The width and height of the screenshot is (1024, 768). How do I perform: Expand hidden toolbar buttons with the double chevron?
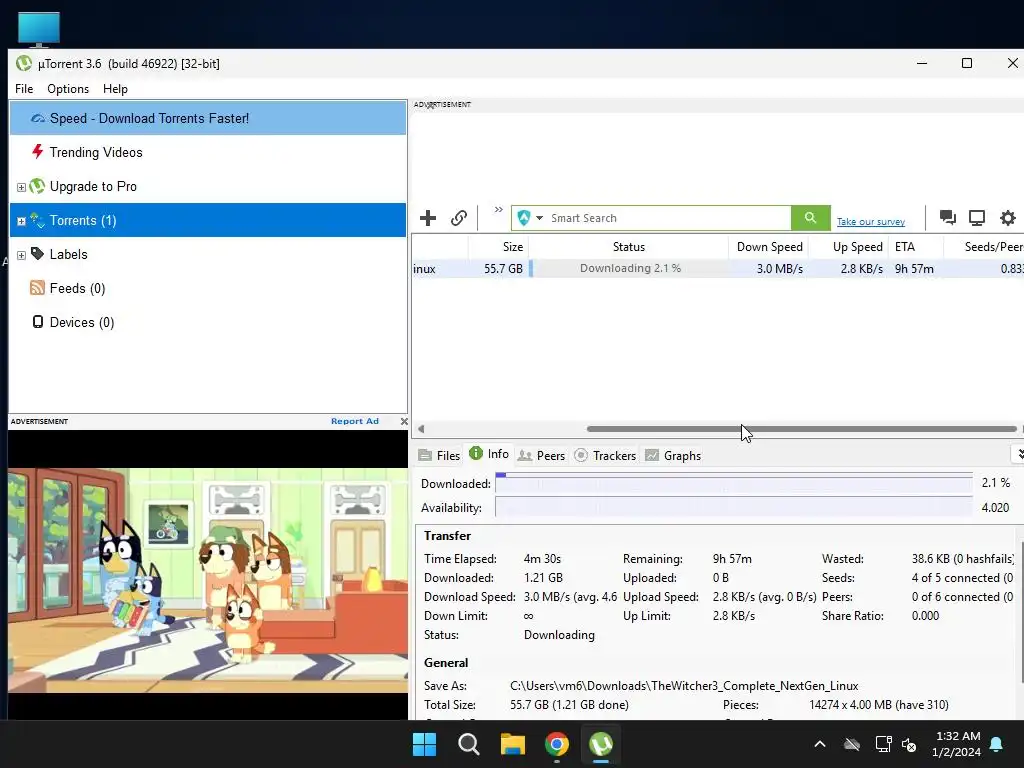tap(498, 210)
